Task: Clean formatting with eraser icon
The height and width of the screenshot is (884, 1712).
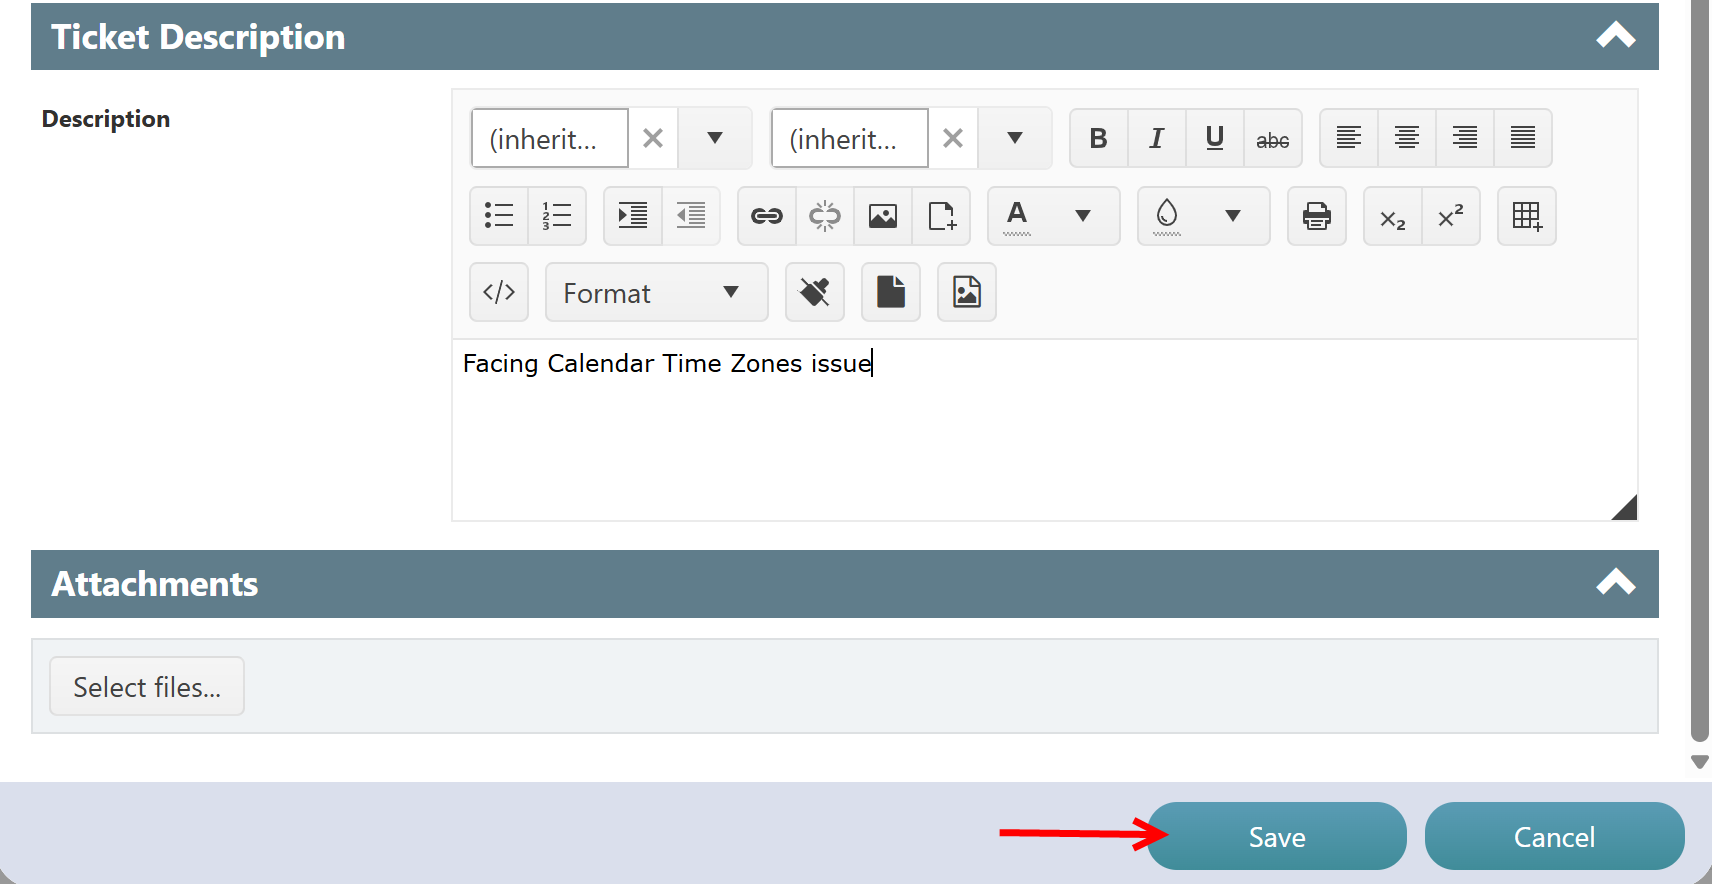Action: point(814,292)
